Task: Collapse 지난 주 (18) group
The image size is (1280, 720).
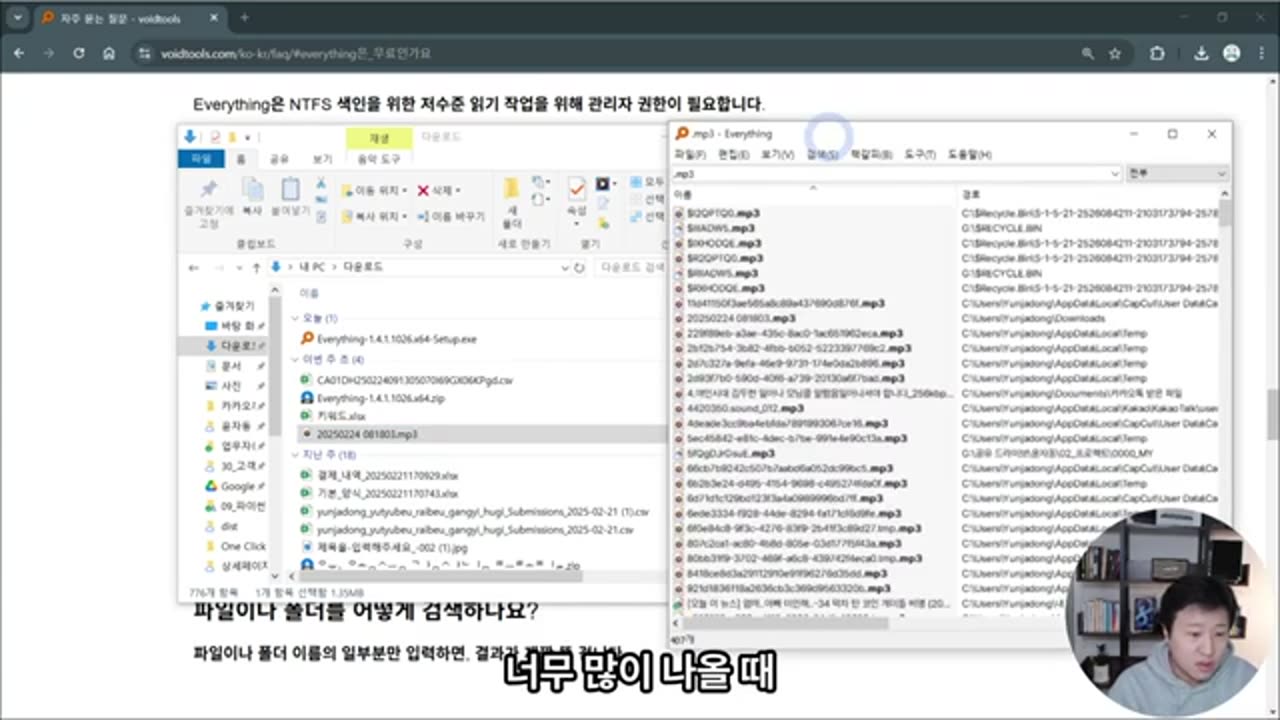Action: [x=296, y=455]
